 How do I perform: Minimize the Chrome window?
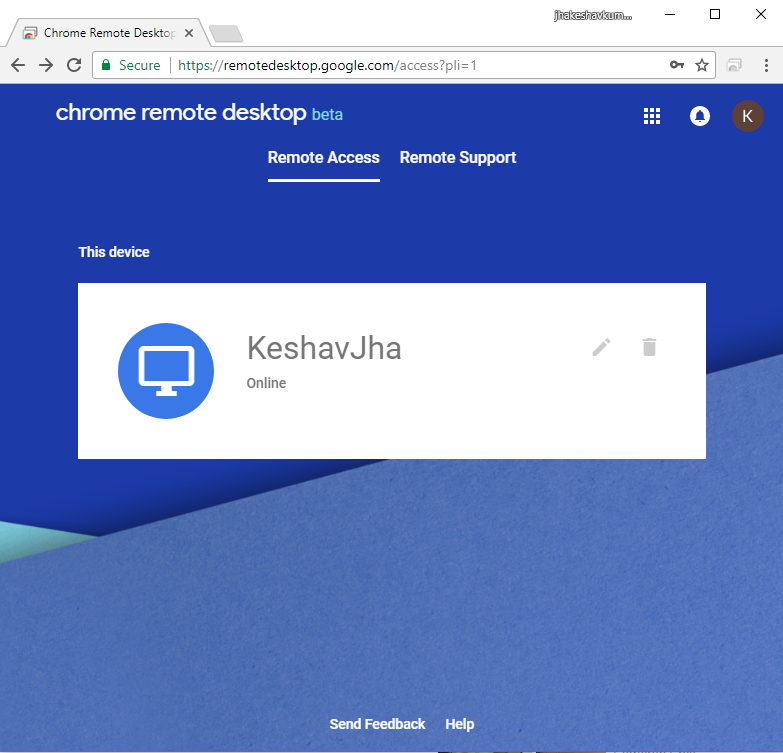tap(670, 14)
